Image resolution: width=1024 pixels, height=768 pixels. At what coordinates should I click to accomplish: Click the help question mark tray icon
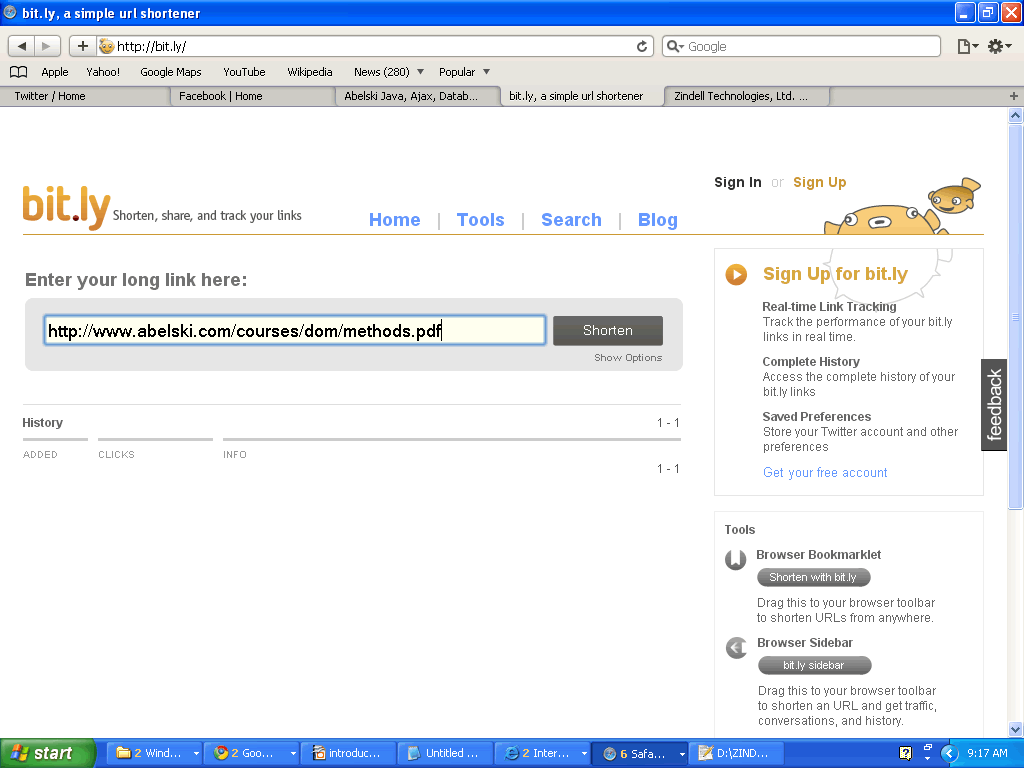click(905, 753)
